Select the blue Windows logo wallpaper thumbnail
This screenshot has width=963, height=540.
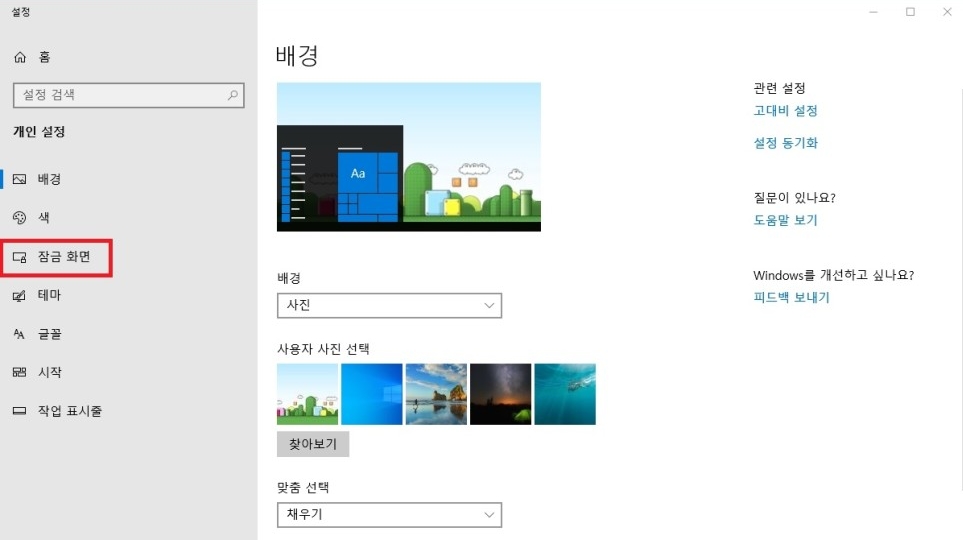[372, 394]
